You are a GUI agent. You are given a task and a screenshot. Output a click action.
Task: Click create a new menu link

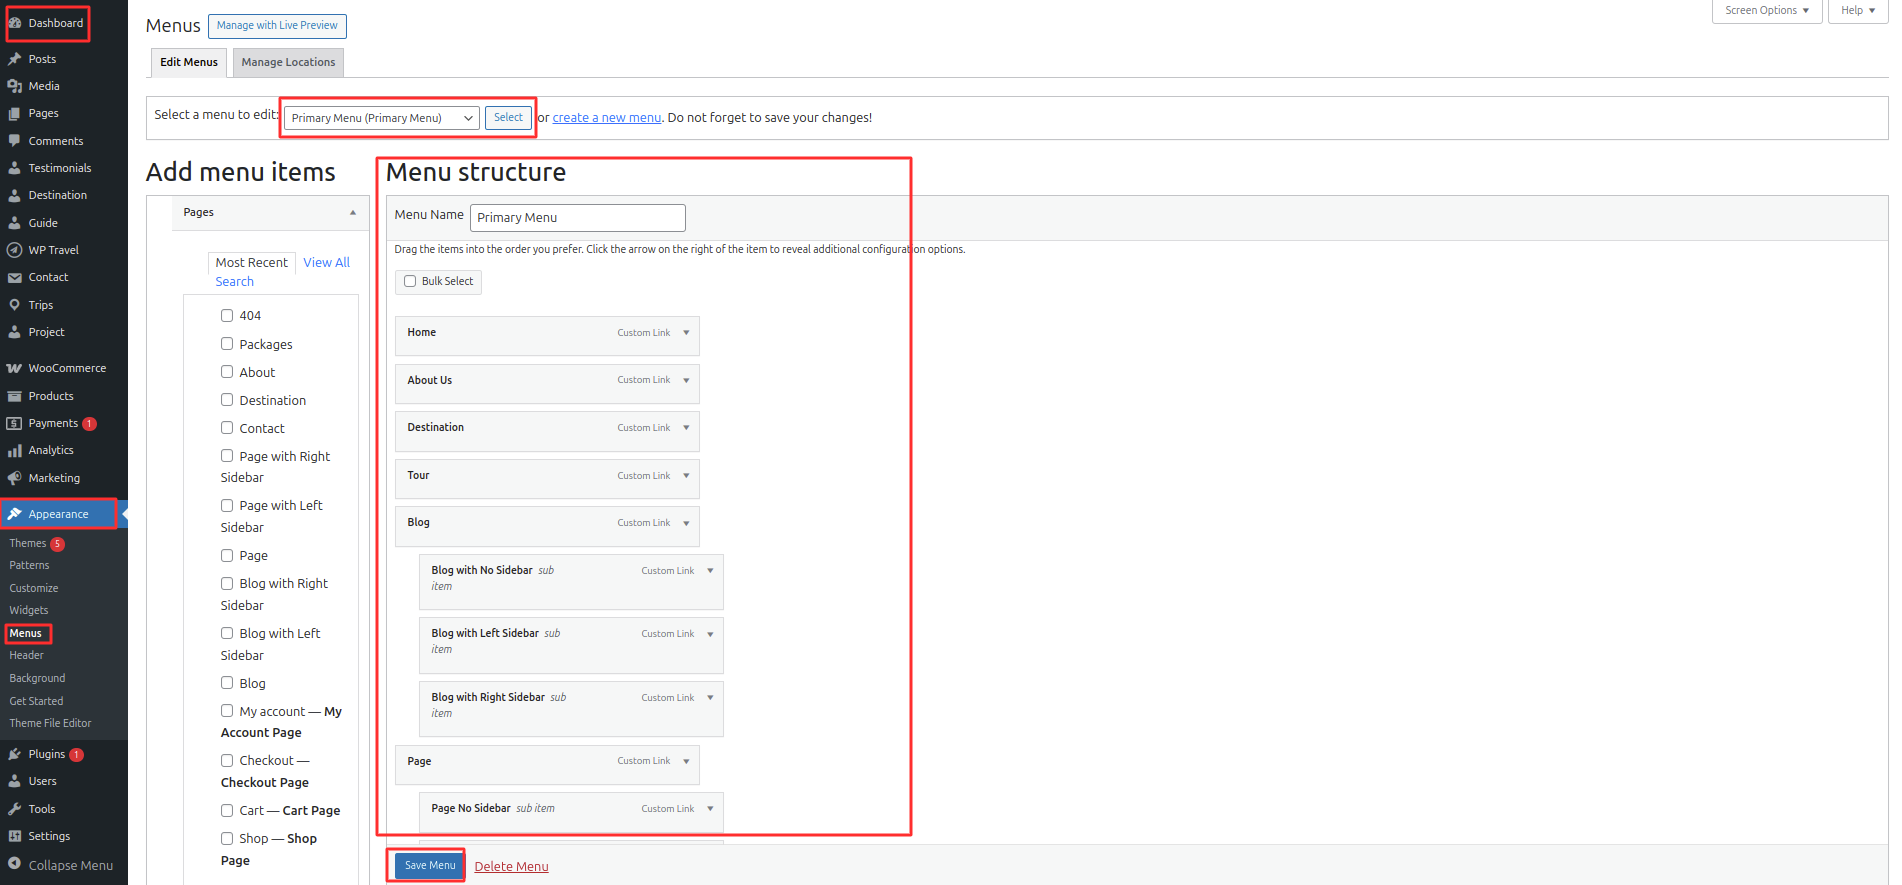[x=607, y=118]
